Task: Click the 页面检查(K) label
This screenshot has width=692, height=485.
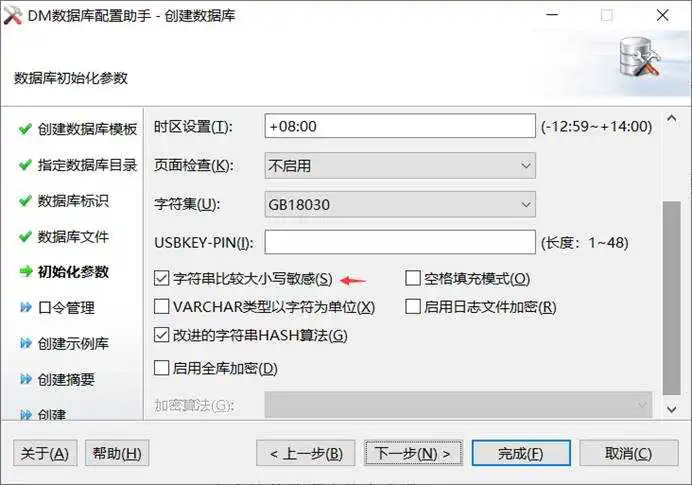Action: (194, 165)
